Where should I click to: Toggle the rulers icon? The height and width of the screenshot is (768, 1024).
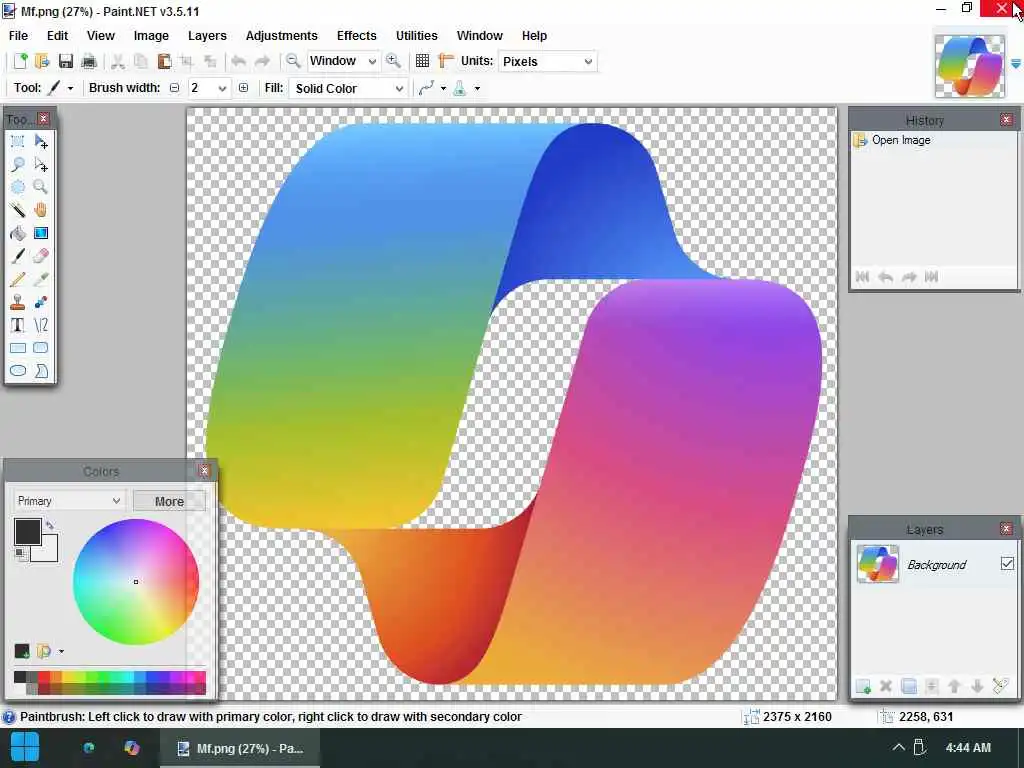446,61
